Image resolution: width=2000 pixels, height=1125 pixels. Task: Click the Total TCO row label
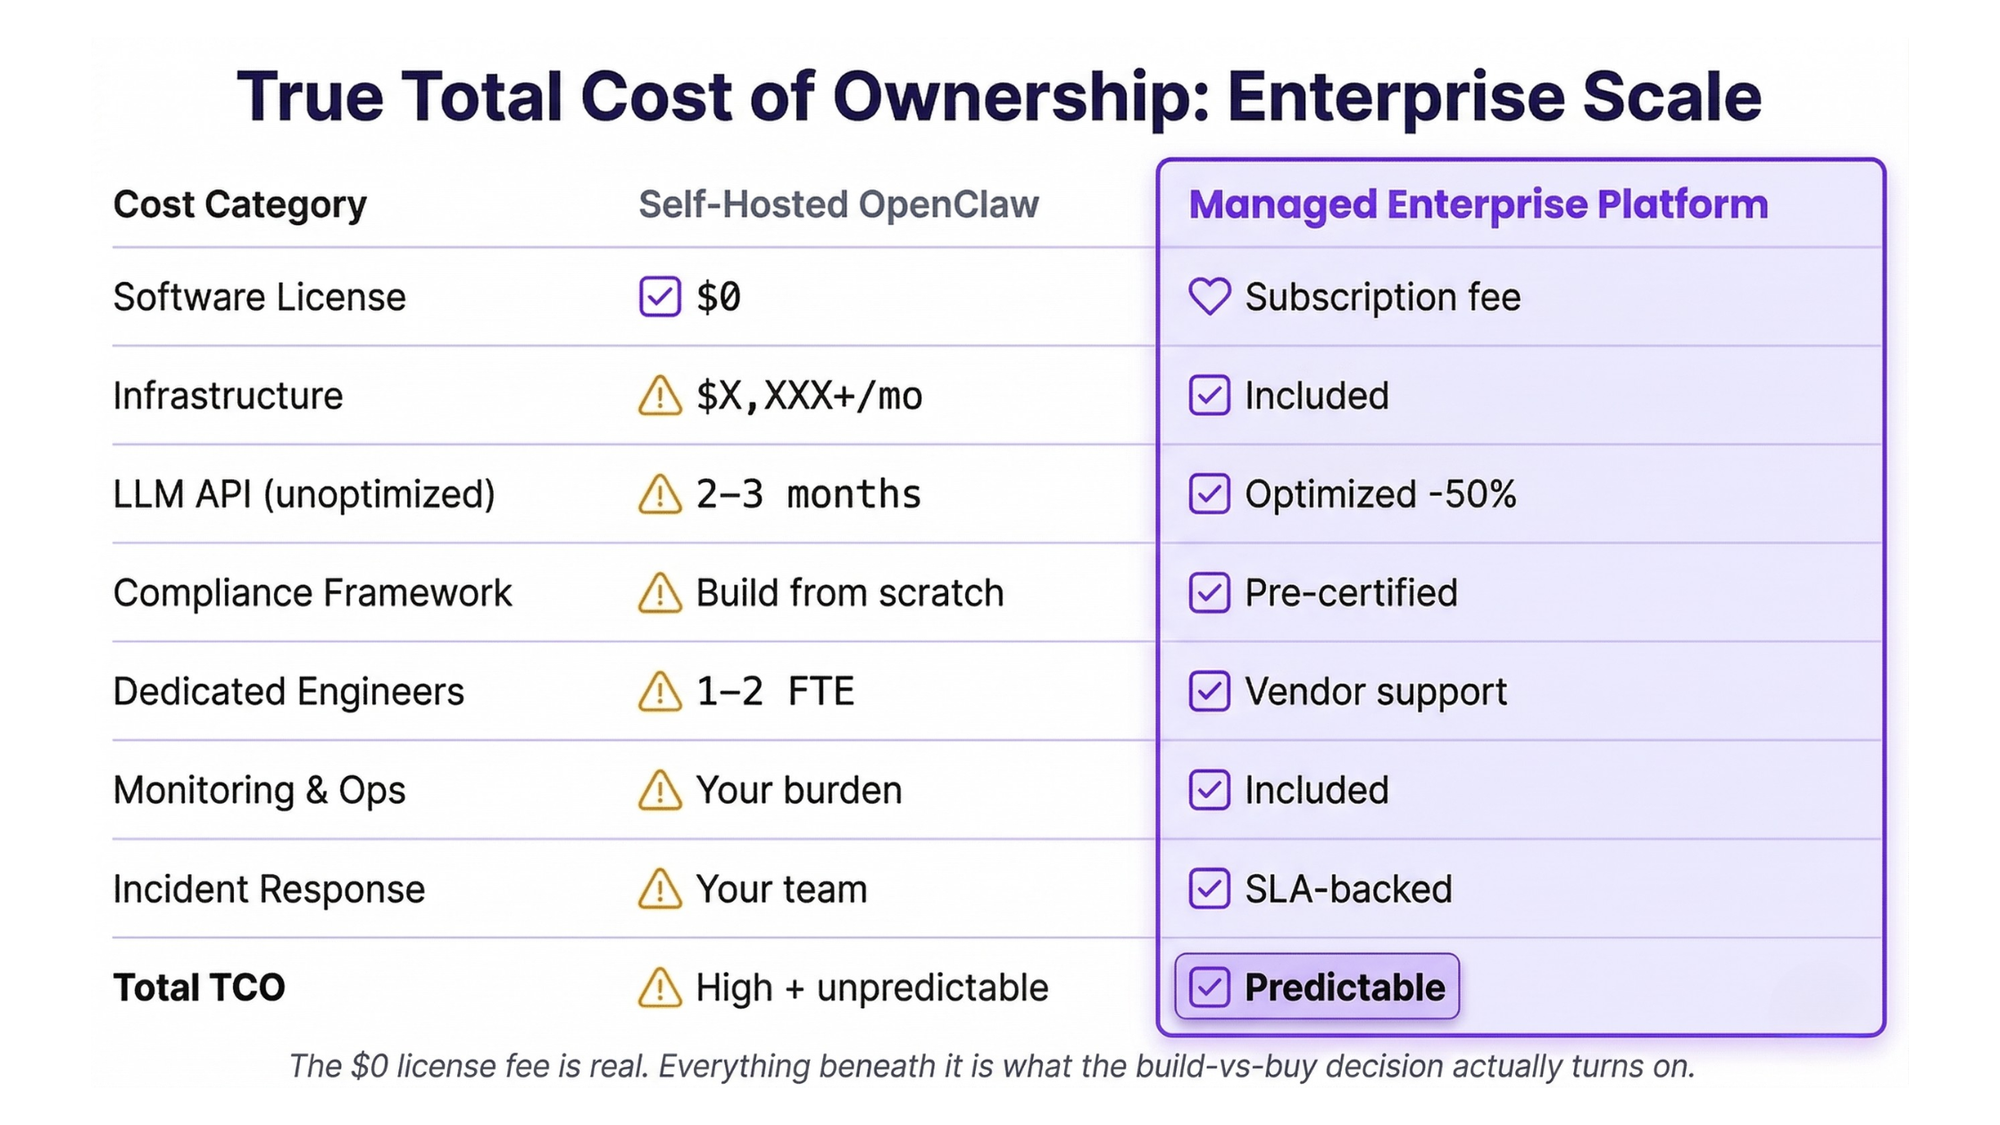tap(199, 988)
